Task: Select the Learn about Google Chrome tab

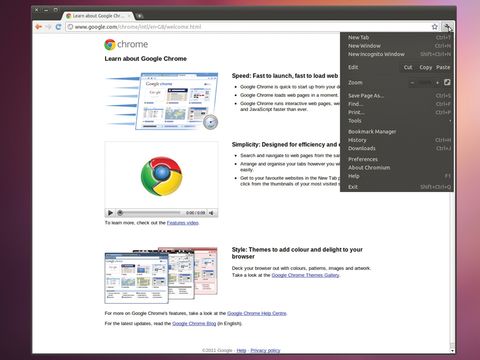Action: click(97, 16)
